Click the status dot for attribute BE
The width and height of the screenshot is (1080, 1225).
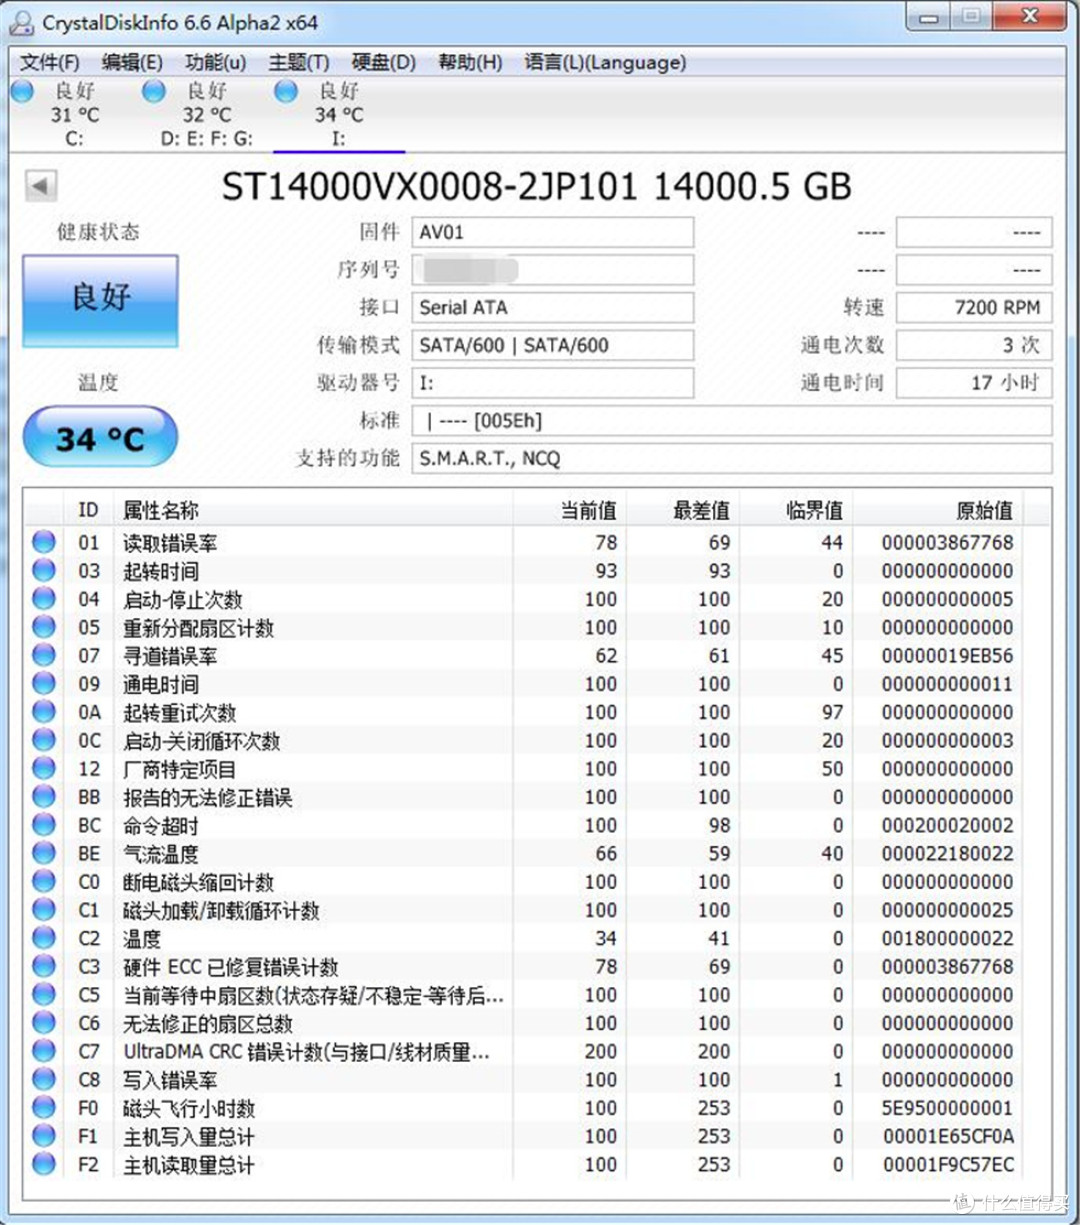[x=44, y=853]
